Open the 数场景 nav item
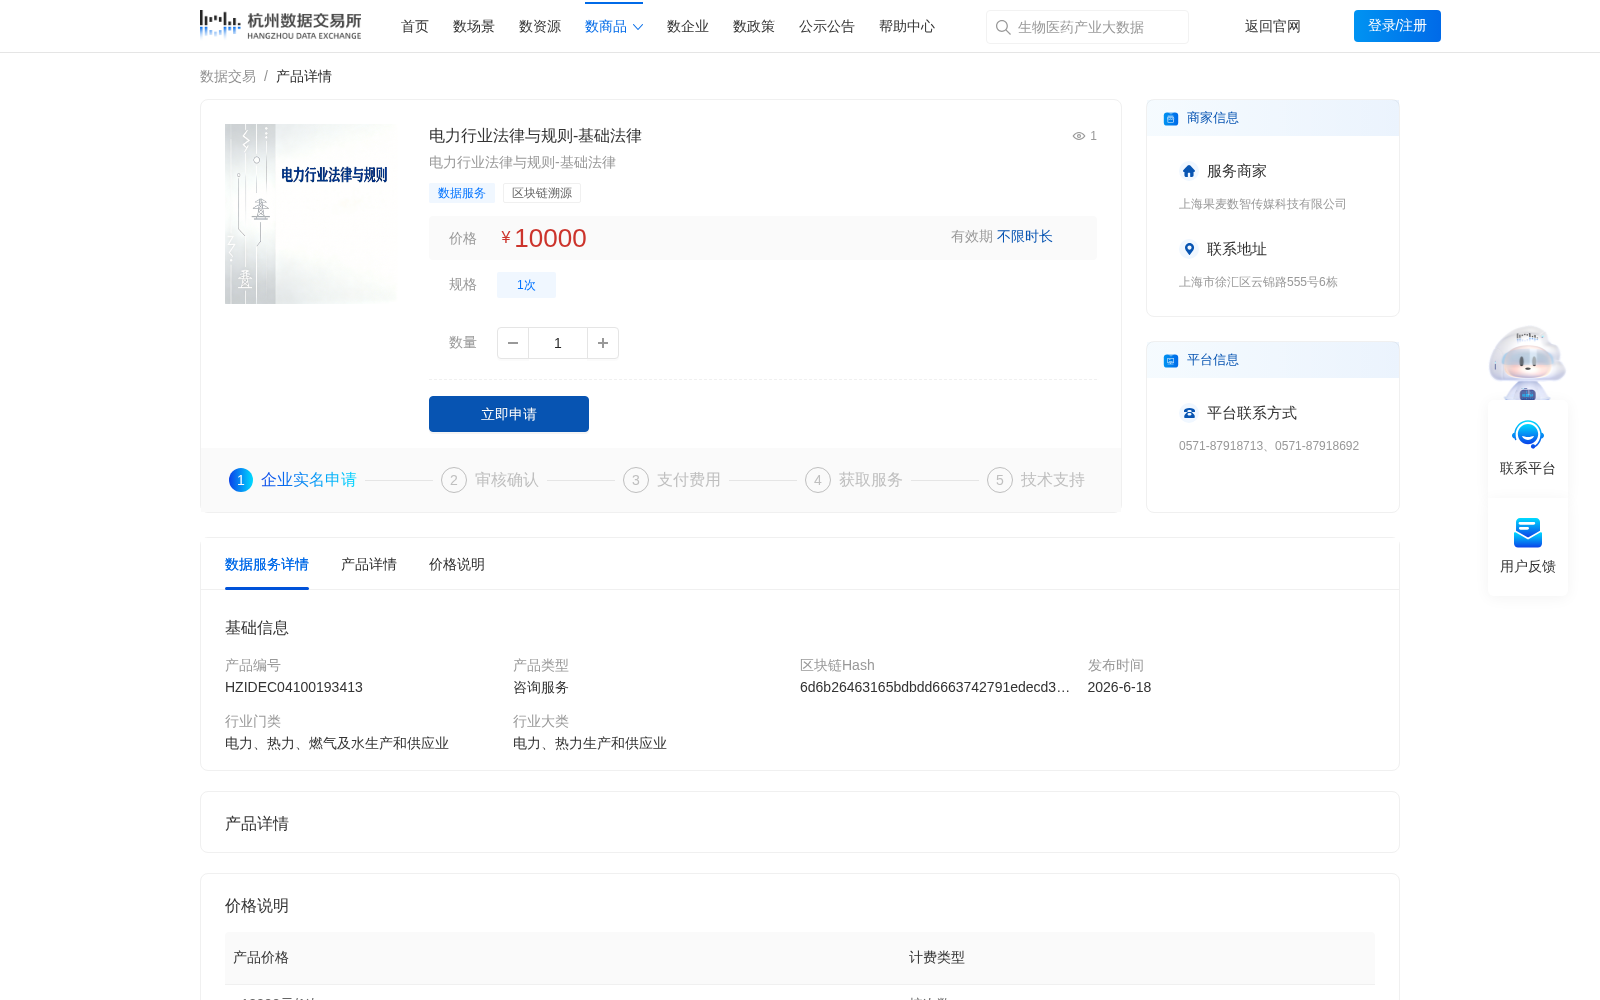 474,27
